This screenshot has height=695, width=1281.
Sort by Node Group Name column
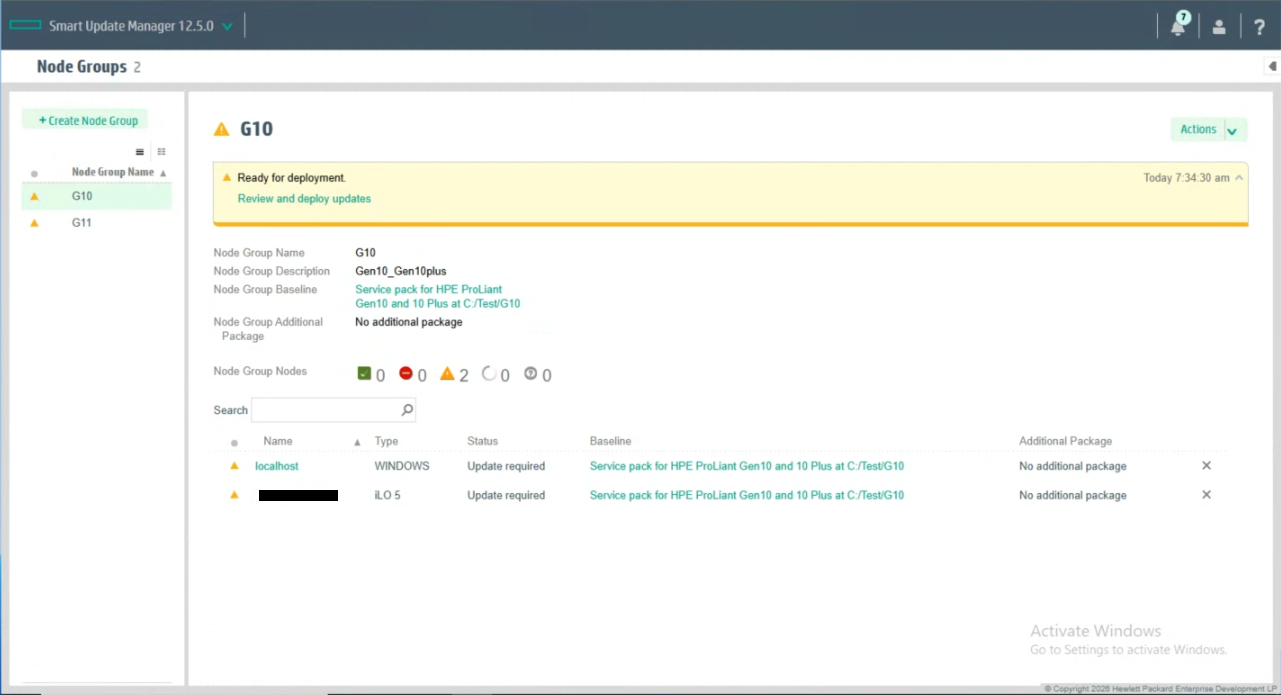(x=113, y=172)
